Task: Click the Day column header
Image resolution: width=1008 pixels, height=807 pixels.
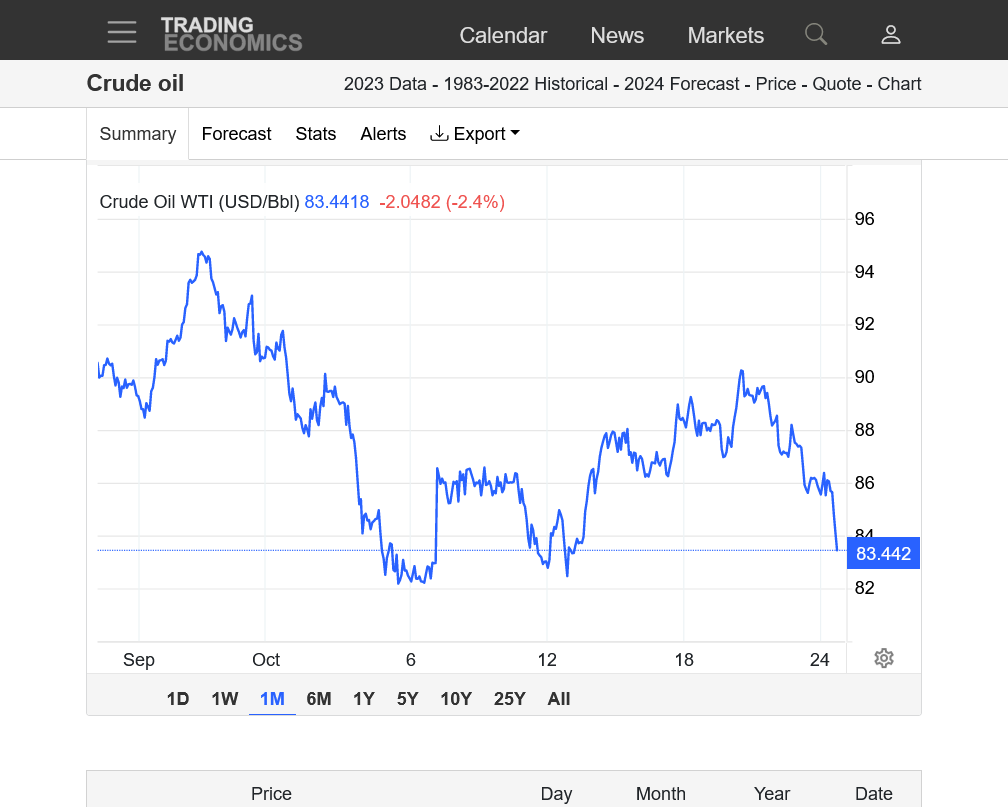Action: tap(556, 794)
